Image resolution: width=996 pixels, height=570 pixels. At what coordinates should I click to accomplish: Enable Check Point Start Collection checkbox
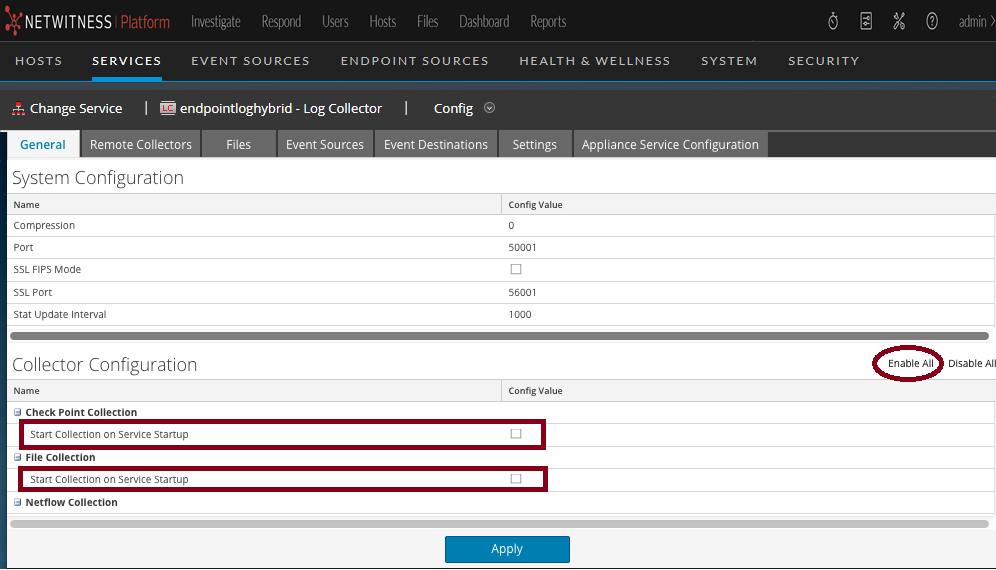point(516,434)
